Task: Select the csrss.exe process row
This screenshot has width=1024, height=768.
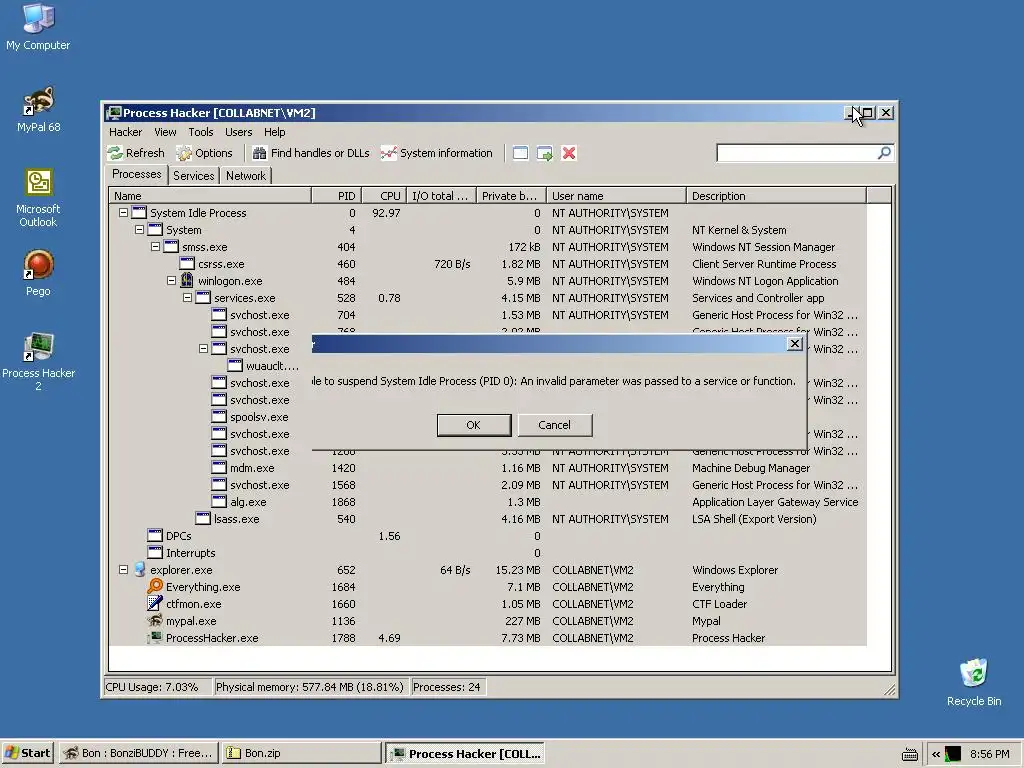Action: tap(487, 264)
